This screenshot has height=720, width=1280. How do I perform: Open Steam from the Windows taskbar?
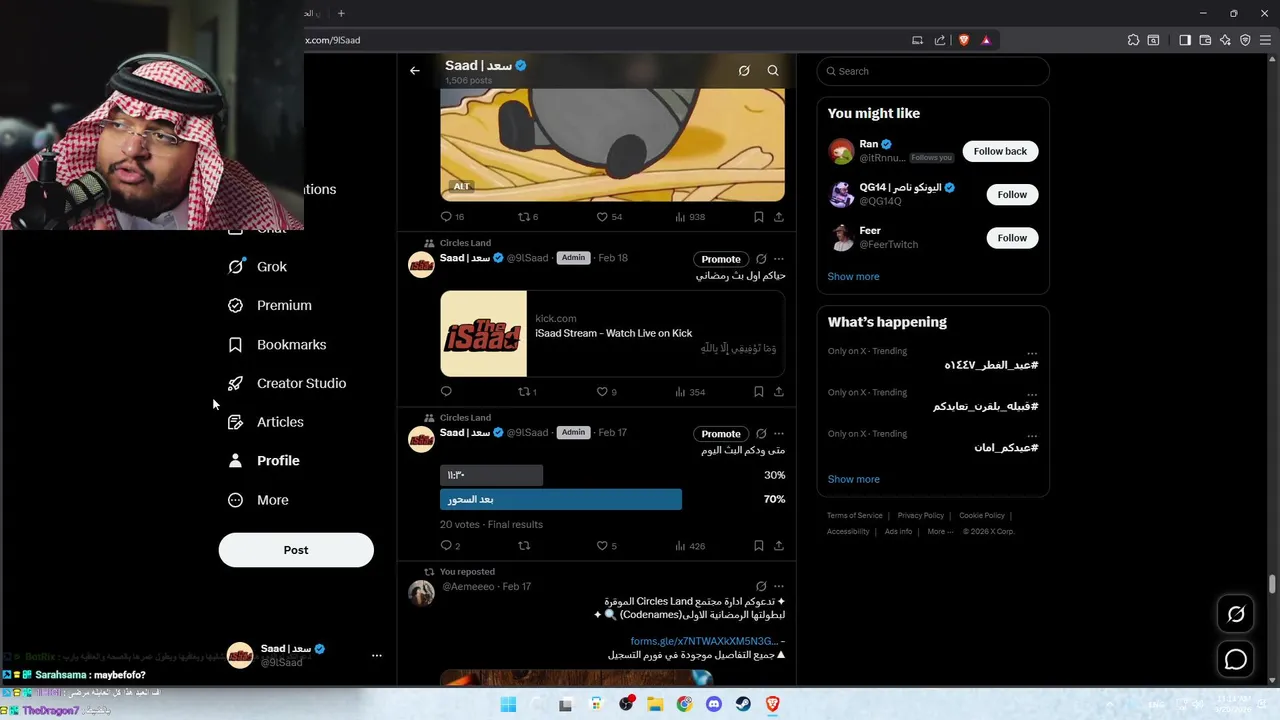(743, 704)
